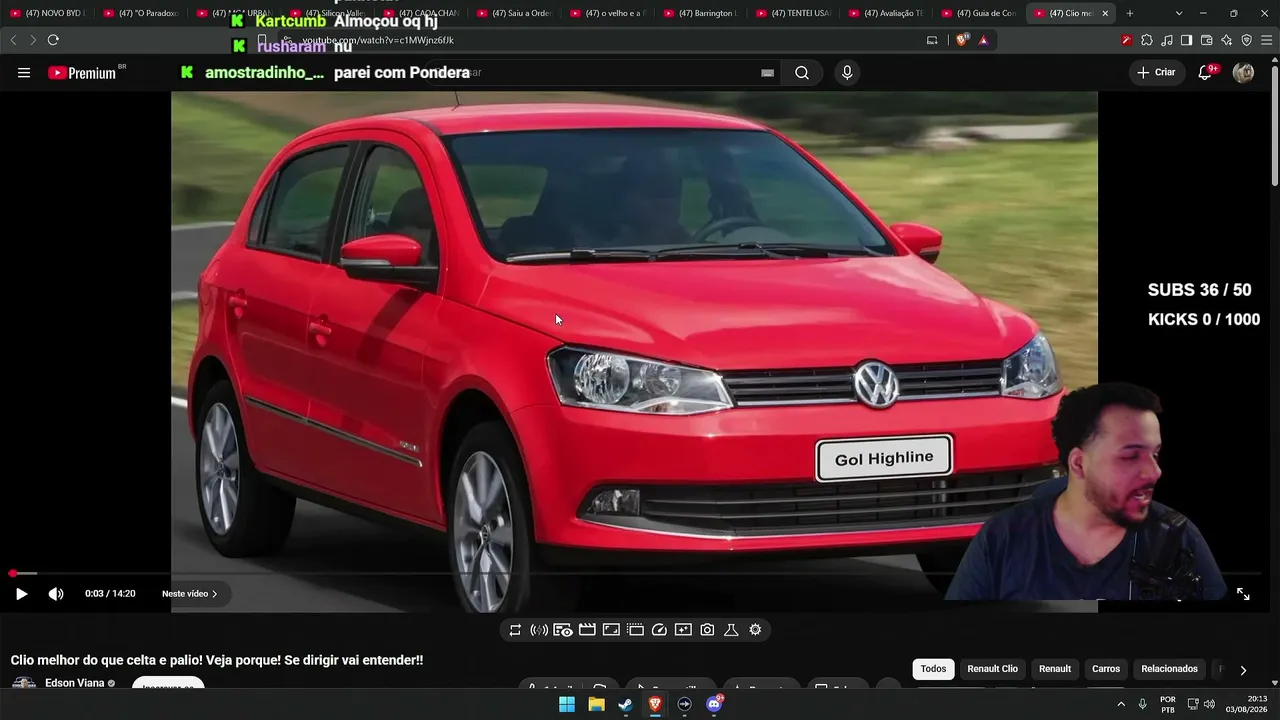The width and height of the screenshot is (1280, 720).
Task: Show hidden system tray icons
Action: tap(1120, 704)
